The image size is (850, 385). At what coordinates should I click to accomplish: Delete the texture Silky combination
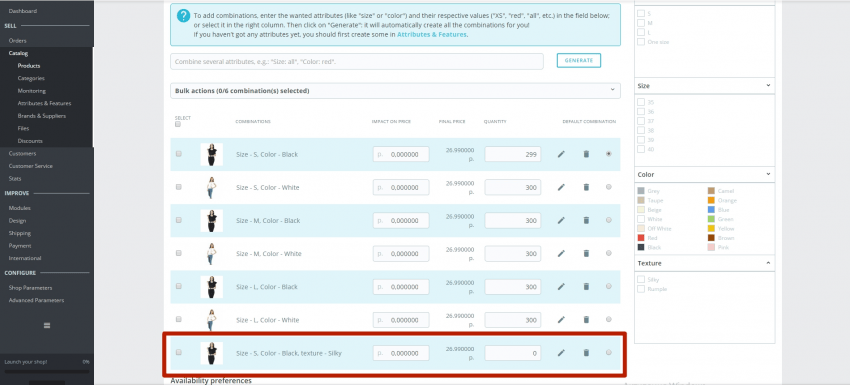[x=586, y=353]
